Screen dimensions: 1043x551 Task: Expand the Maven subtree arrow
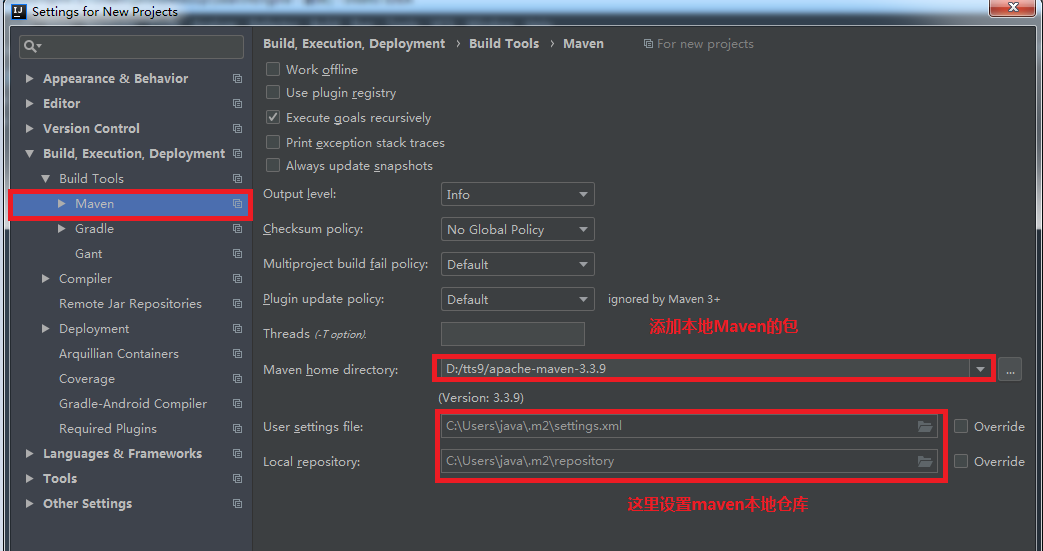point(61,204)
